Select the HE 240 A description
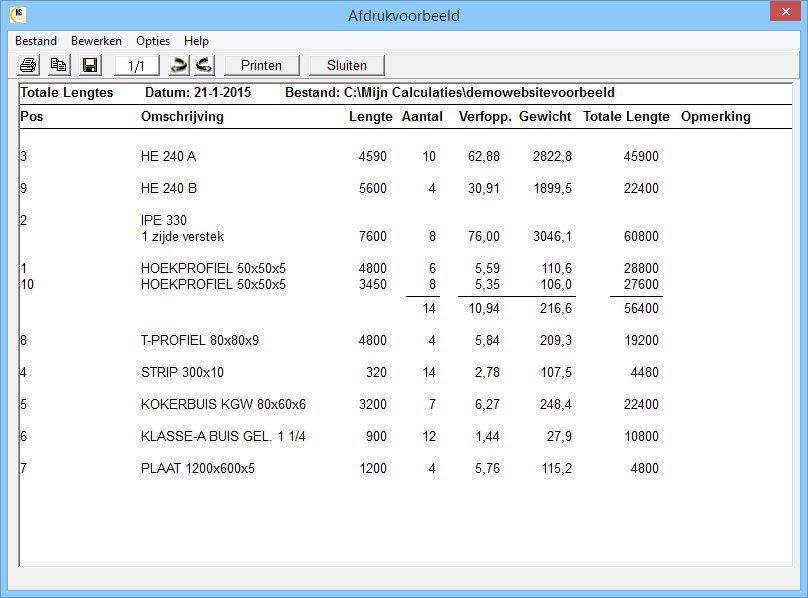Screen dimensions: 808x598 (x=169, y=156)
